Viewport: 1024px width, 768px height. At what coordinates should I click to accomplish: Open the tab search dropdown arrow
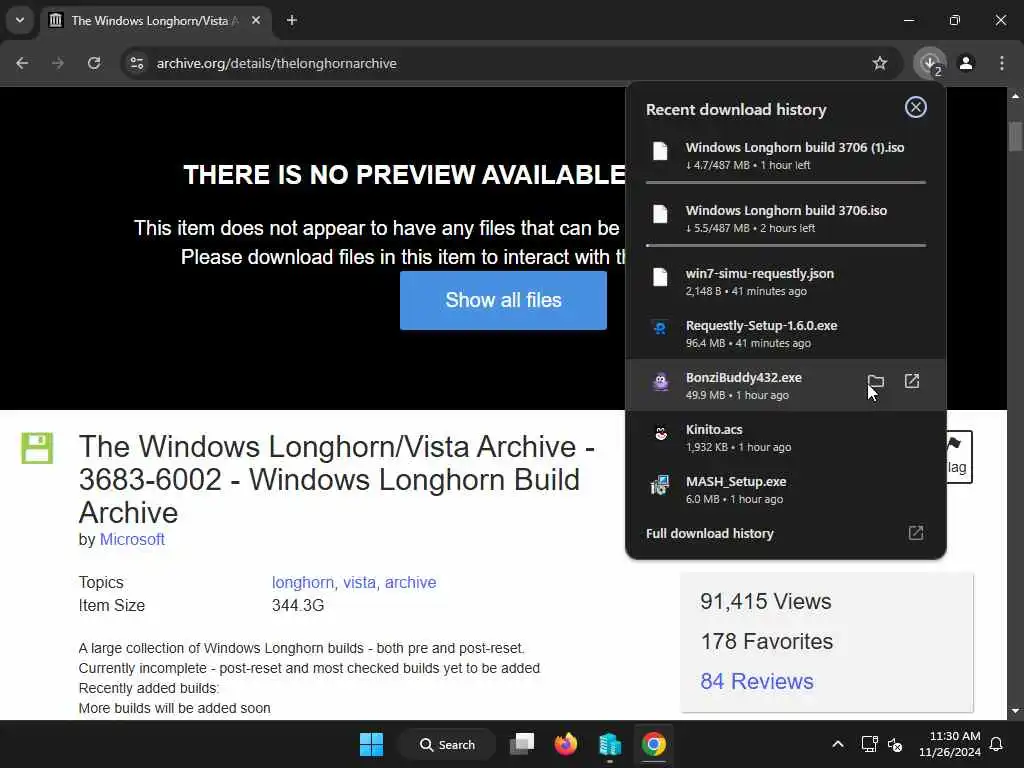20,20
